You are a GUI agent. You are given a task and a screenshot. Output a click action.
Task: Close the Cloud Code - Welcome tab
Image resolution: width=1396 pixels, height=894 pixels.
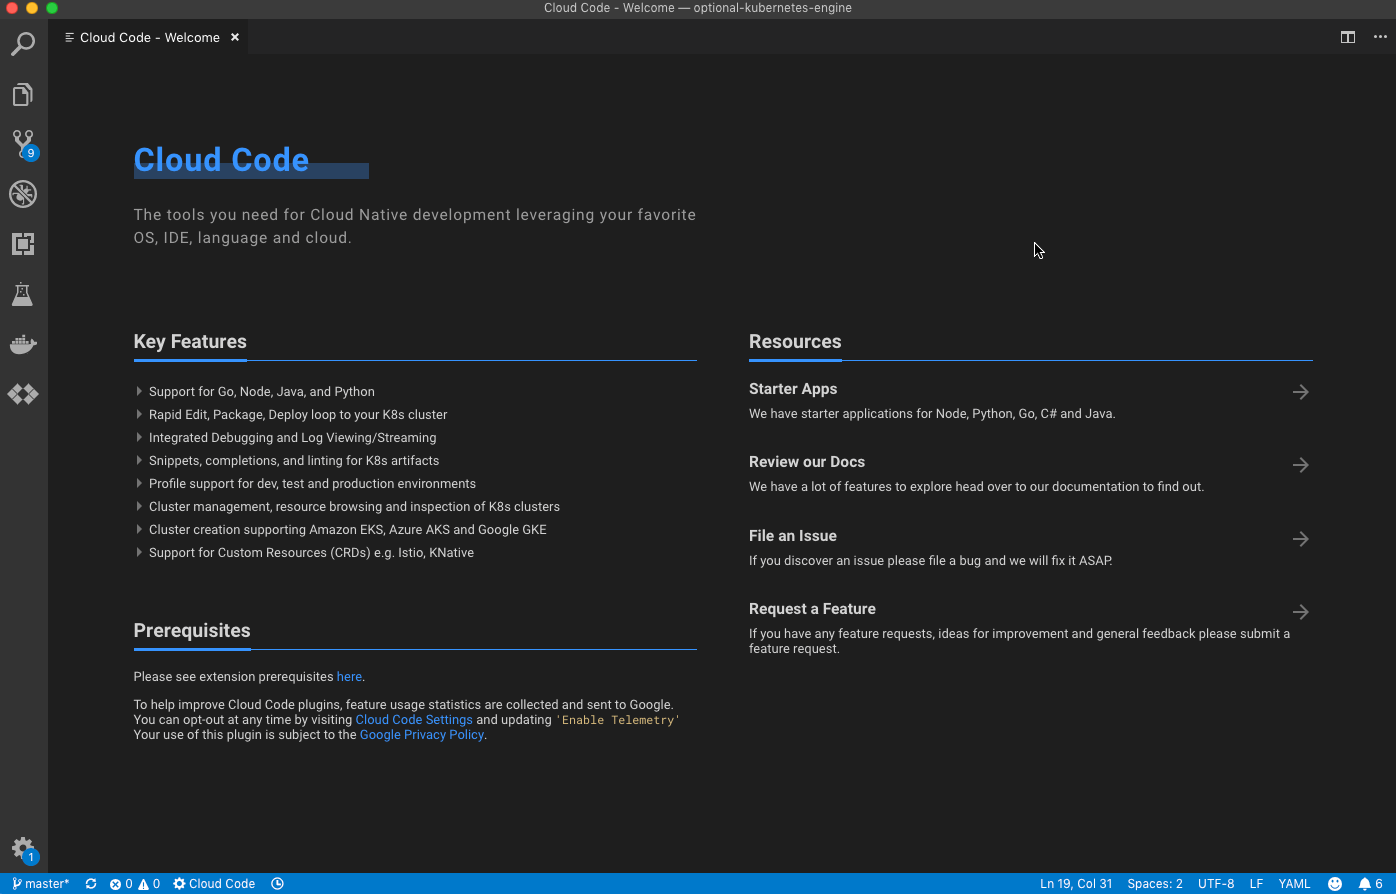coord(235,38)
